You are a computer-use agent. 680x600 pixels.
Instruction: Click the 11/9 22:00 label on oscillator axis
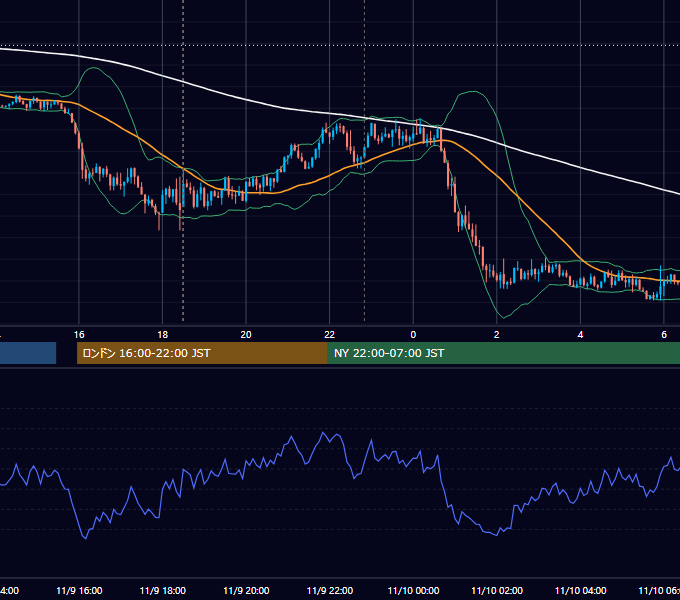(330, 590)
